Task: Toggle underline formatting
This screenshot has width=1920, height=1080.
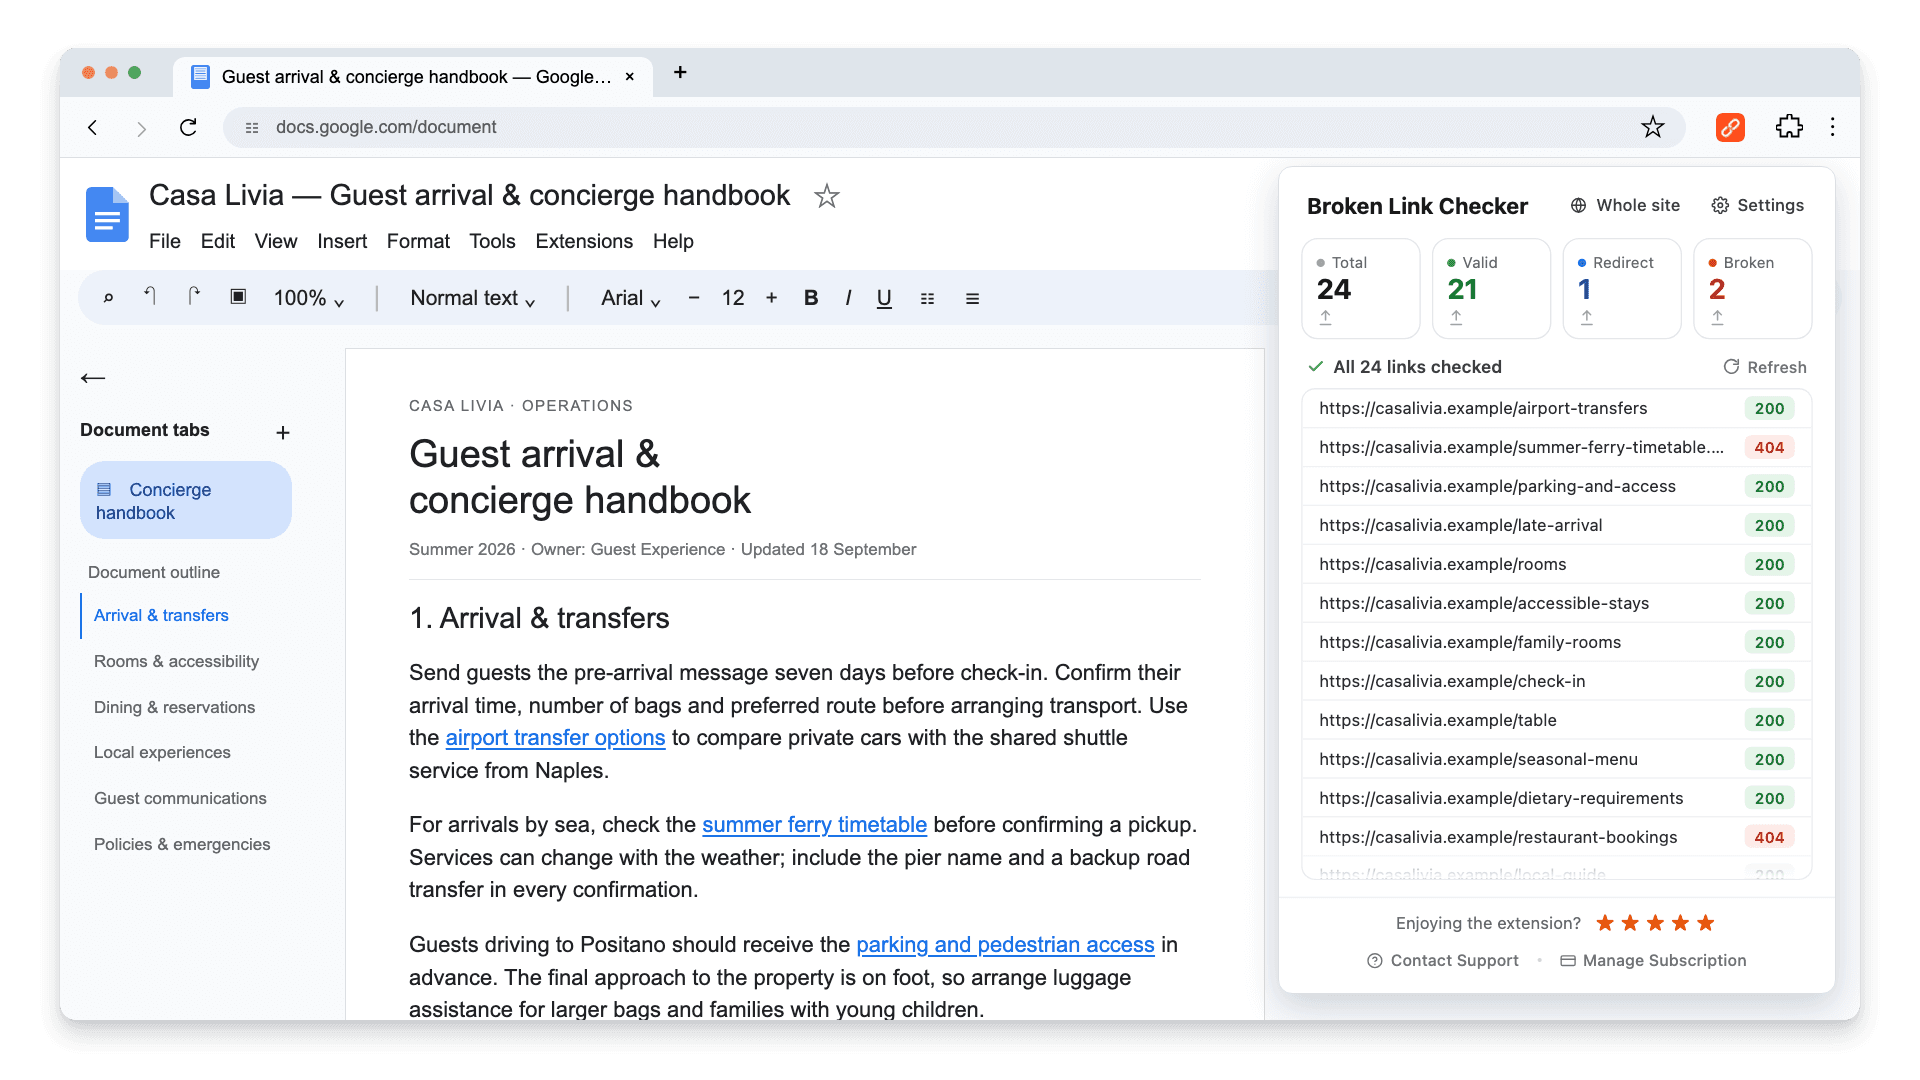Action: tap(884, 298)
